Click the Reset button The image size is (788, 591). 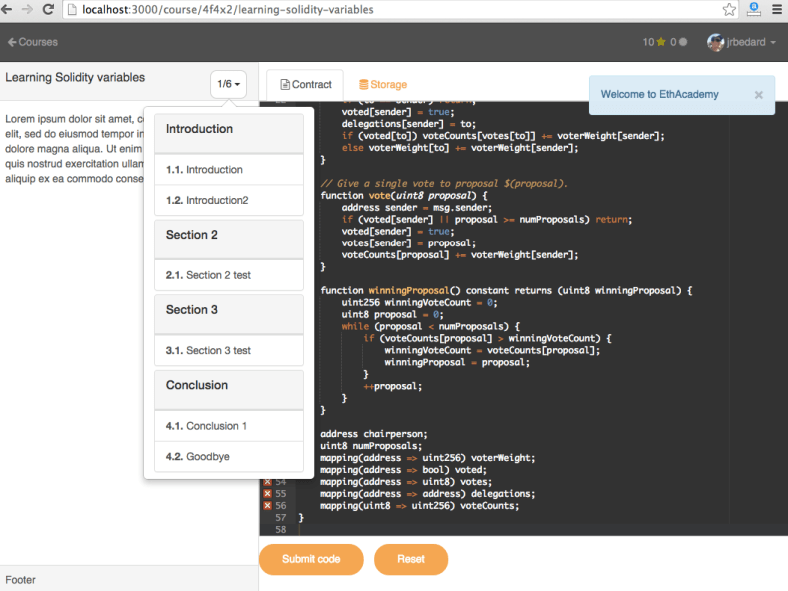(411, 559)
